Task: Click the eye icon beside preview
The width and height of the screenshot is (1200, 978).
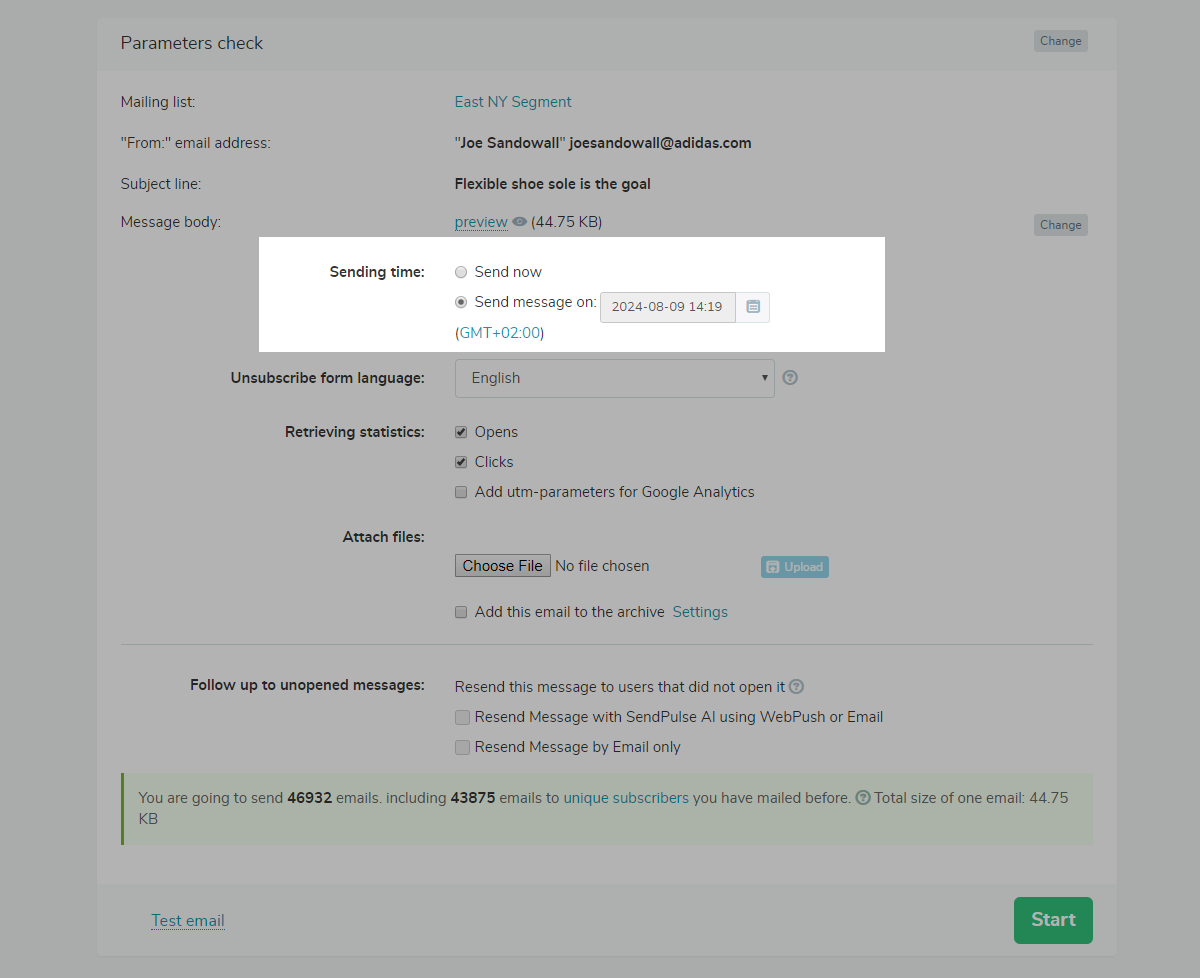Action: pos(519,222)
